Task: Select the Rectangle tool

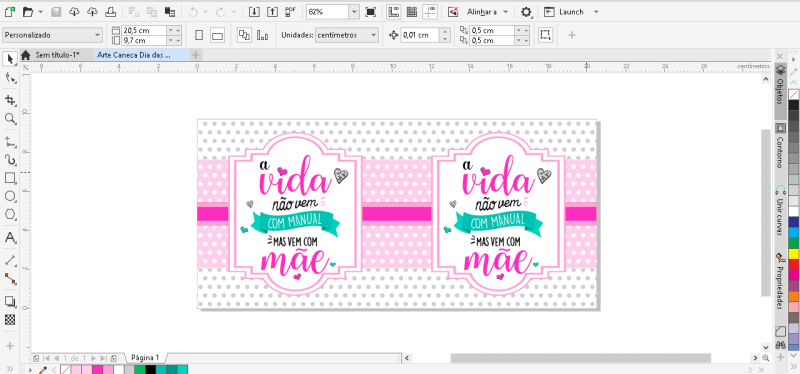Action: pos(10,178)
